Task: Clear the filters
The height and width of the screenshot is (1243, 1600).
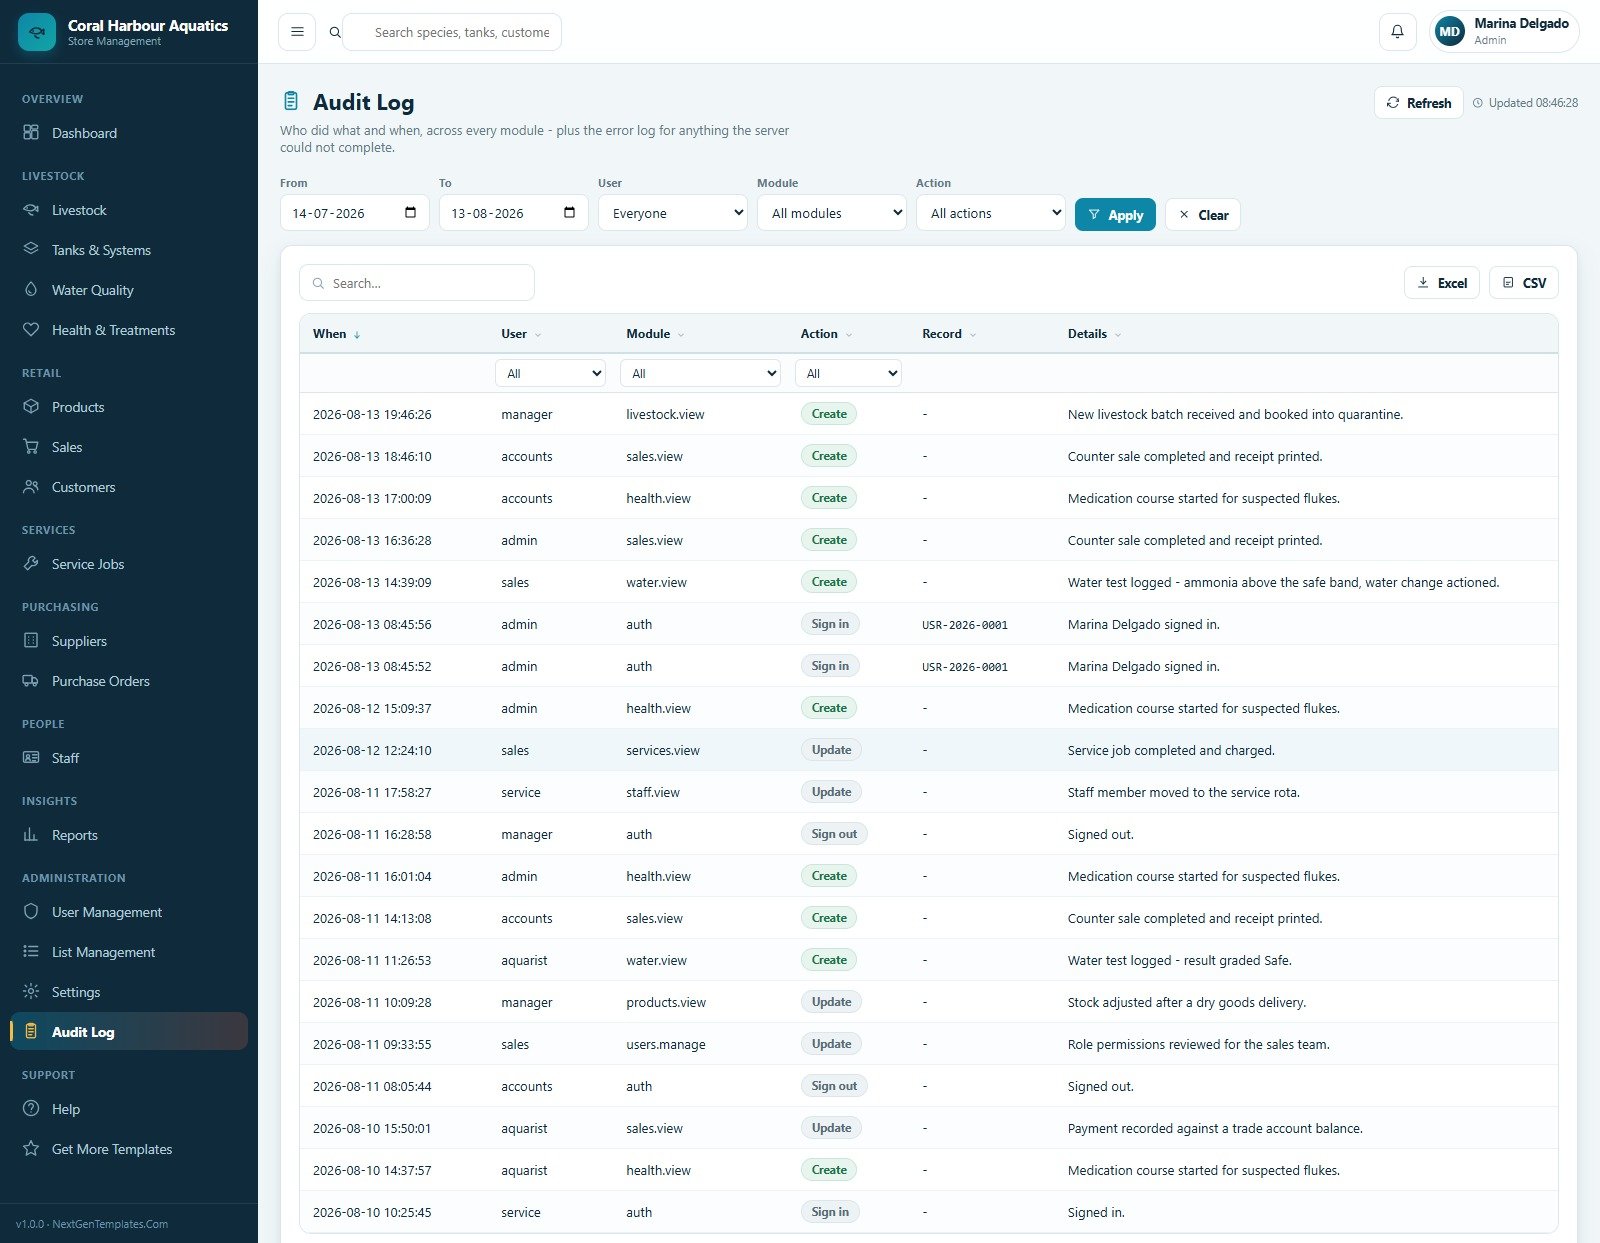Action: [x=1203, y=215]
